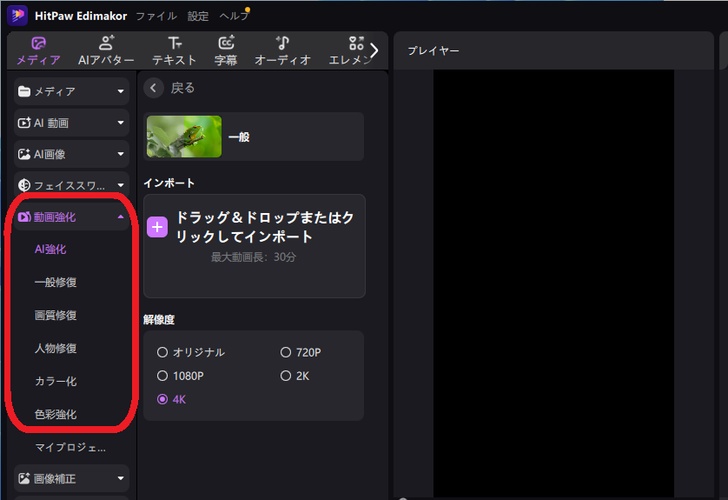Open the エレメント tab icon
Image resolution: width=728 pixels, height=500 pixels.
pos(356,43)
